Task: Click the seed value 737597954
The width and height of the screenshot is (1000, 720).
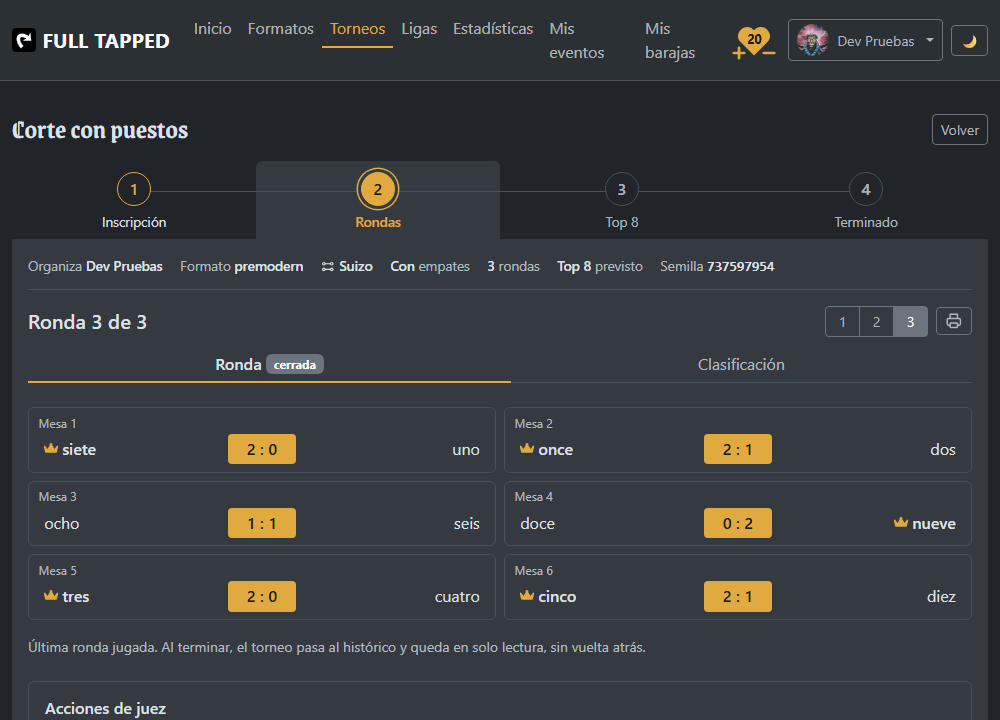Action: pos(740,267)
